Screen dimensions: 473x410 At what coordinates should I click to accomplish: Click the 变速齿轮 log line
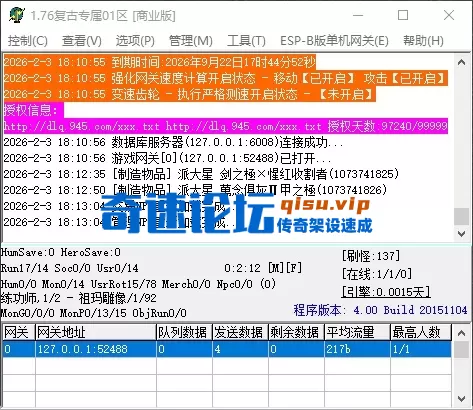pos(189,94)
